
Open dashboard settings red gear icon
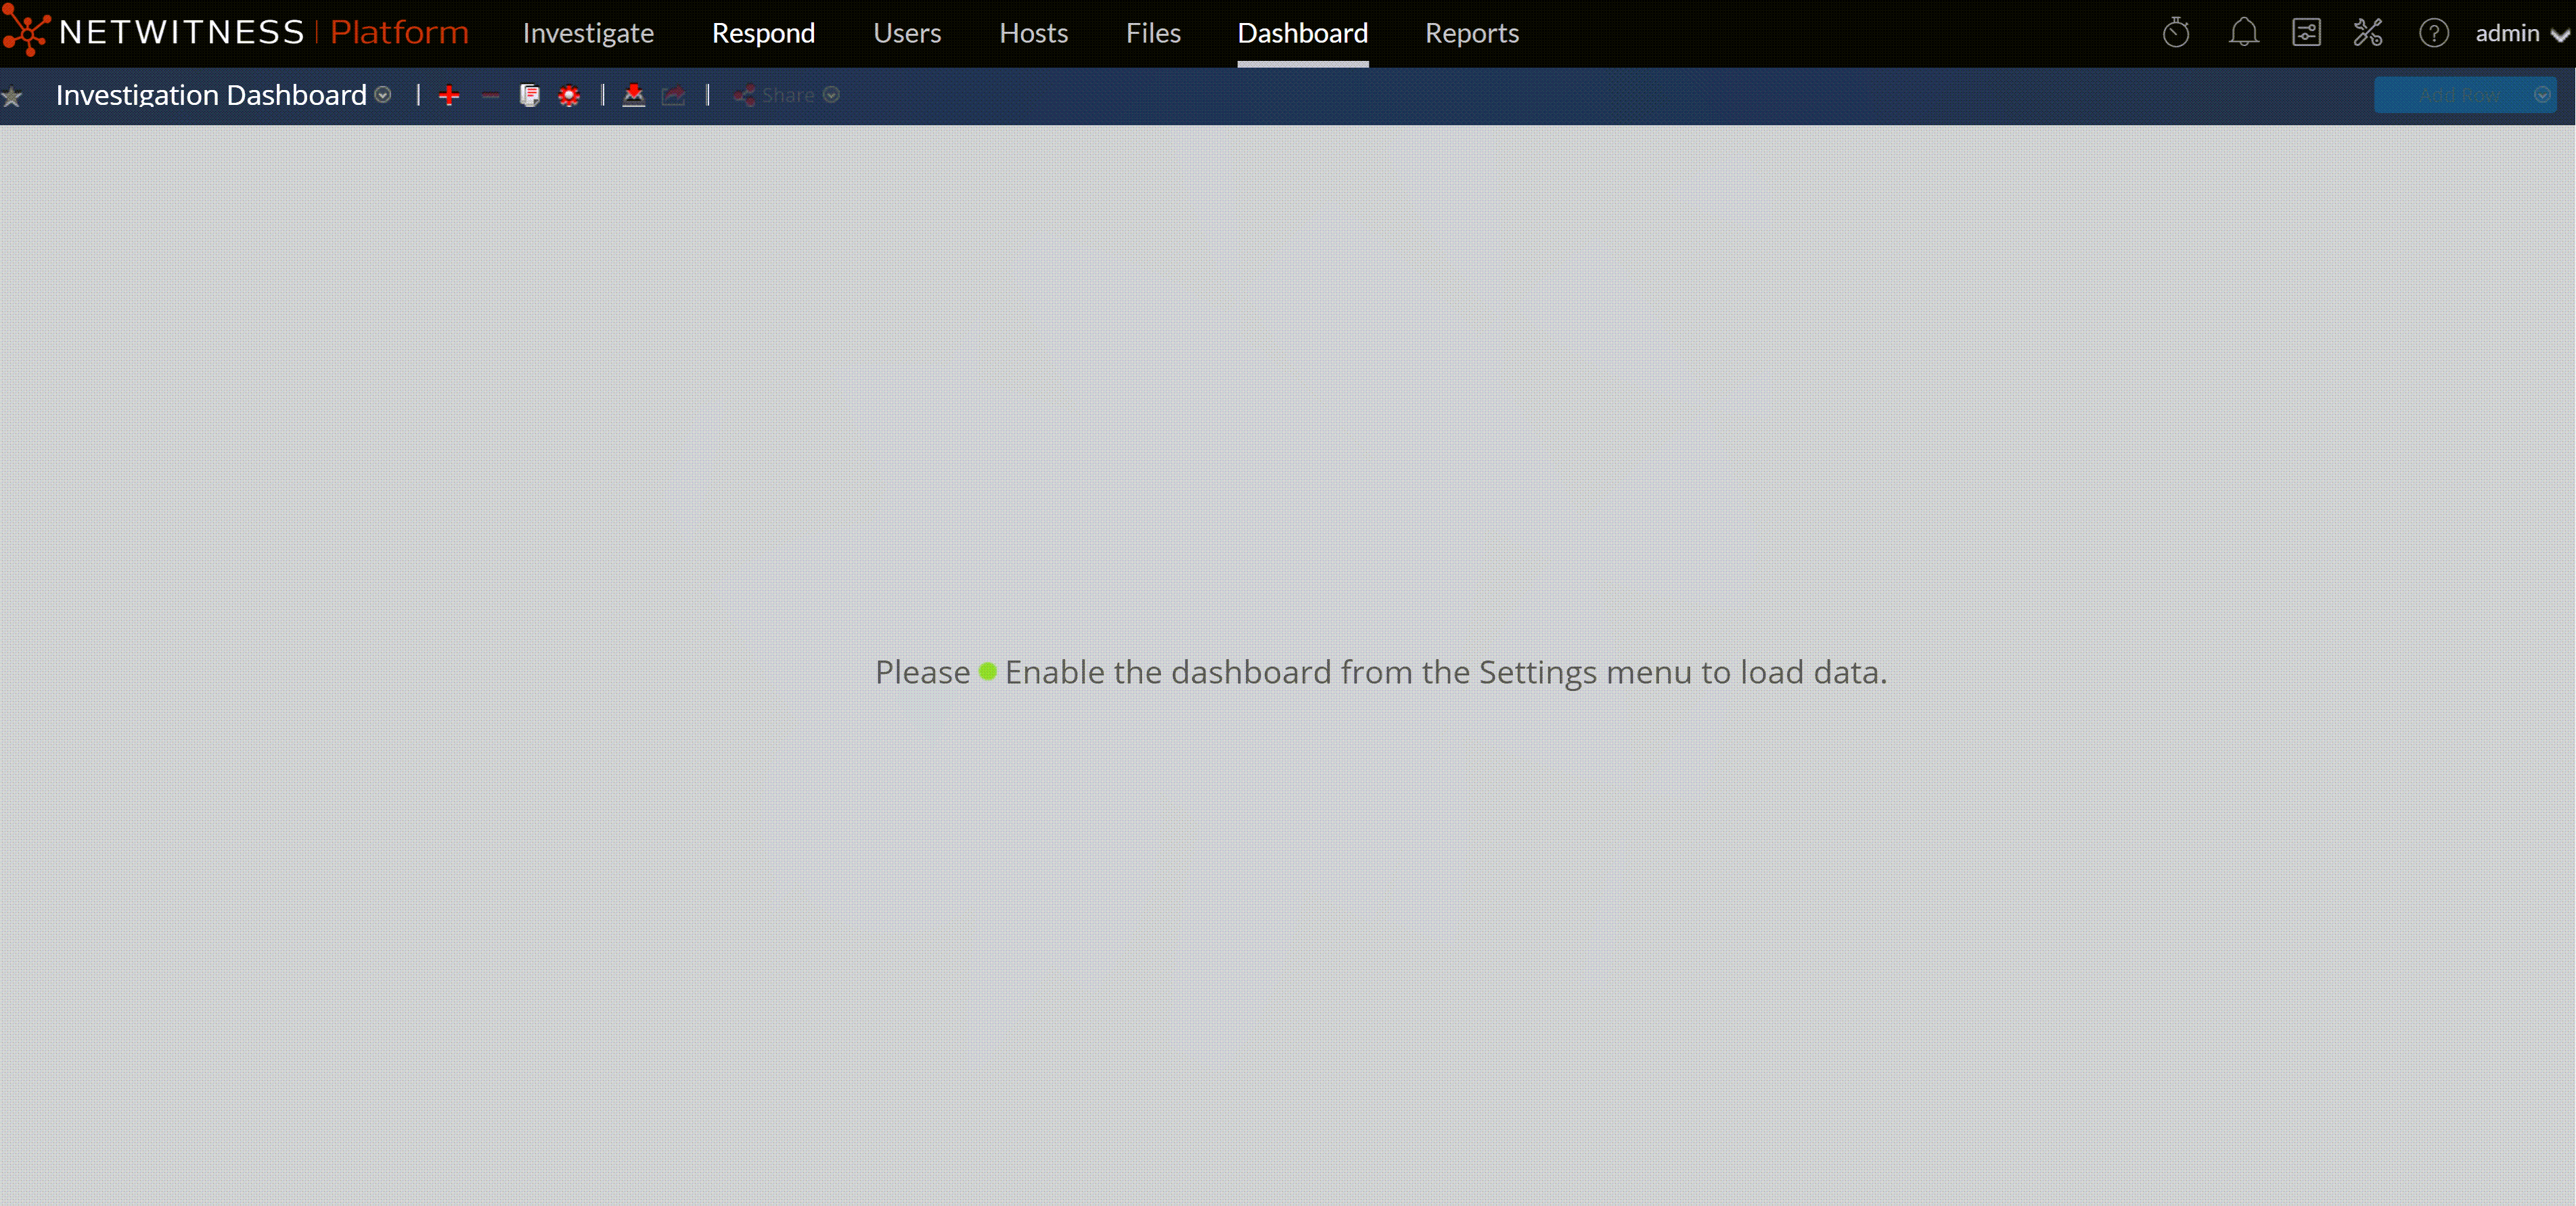pos(569,95)
